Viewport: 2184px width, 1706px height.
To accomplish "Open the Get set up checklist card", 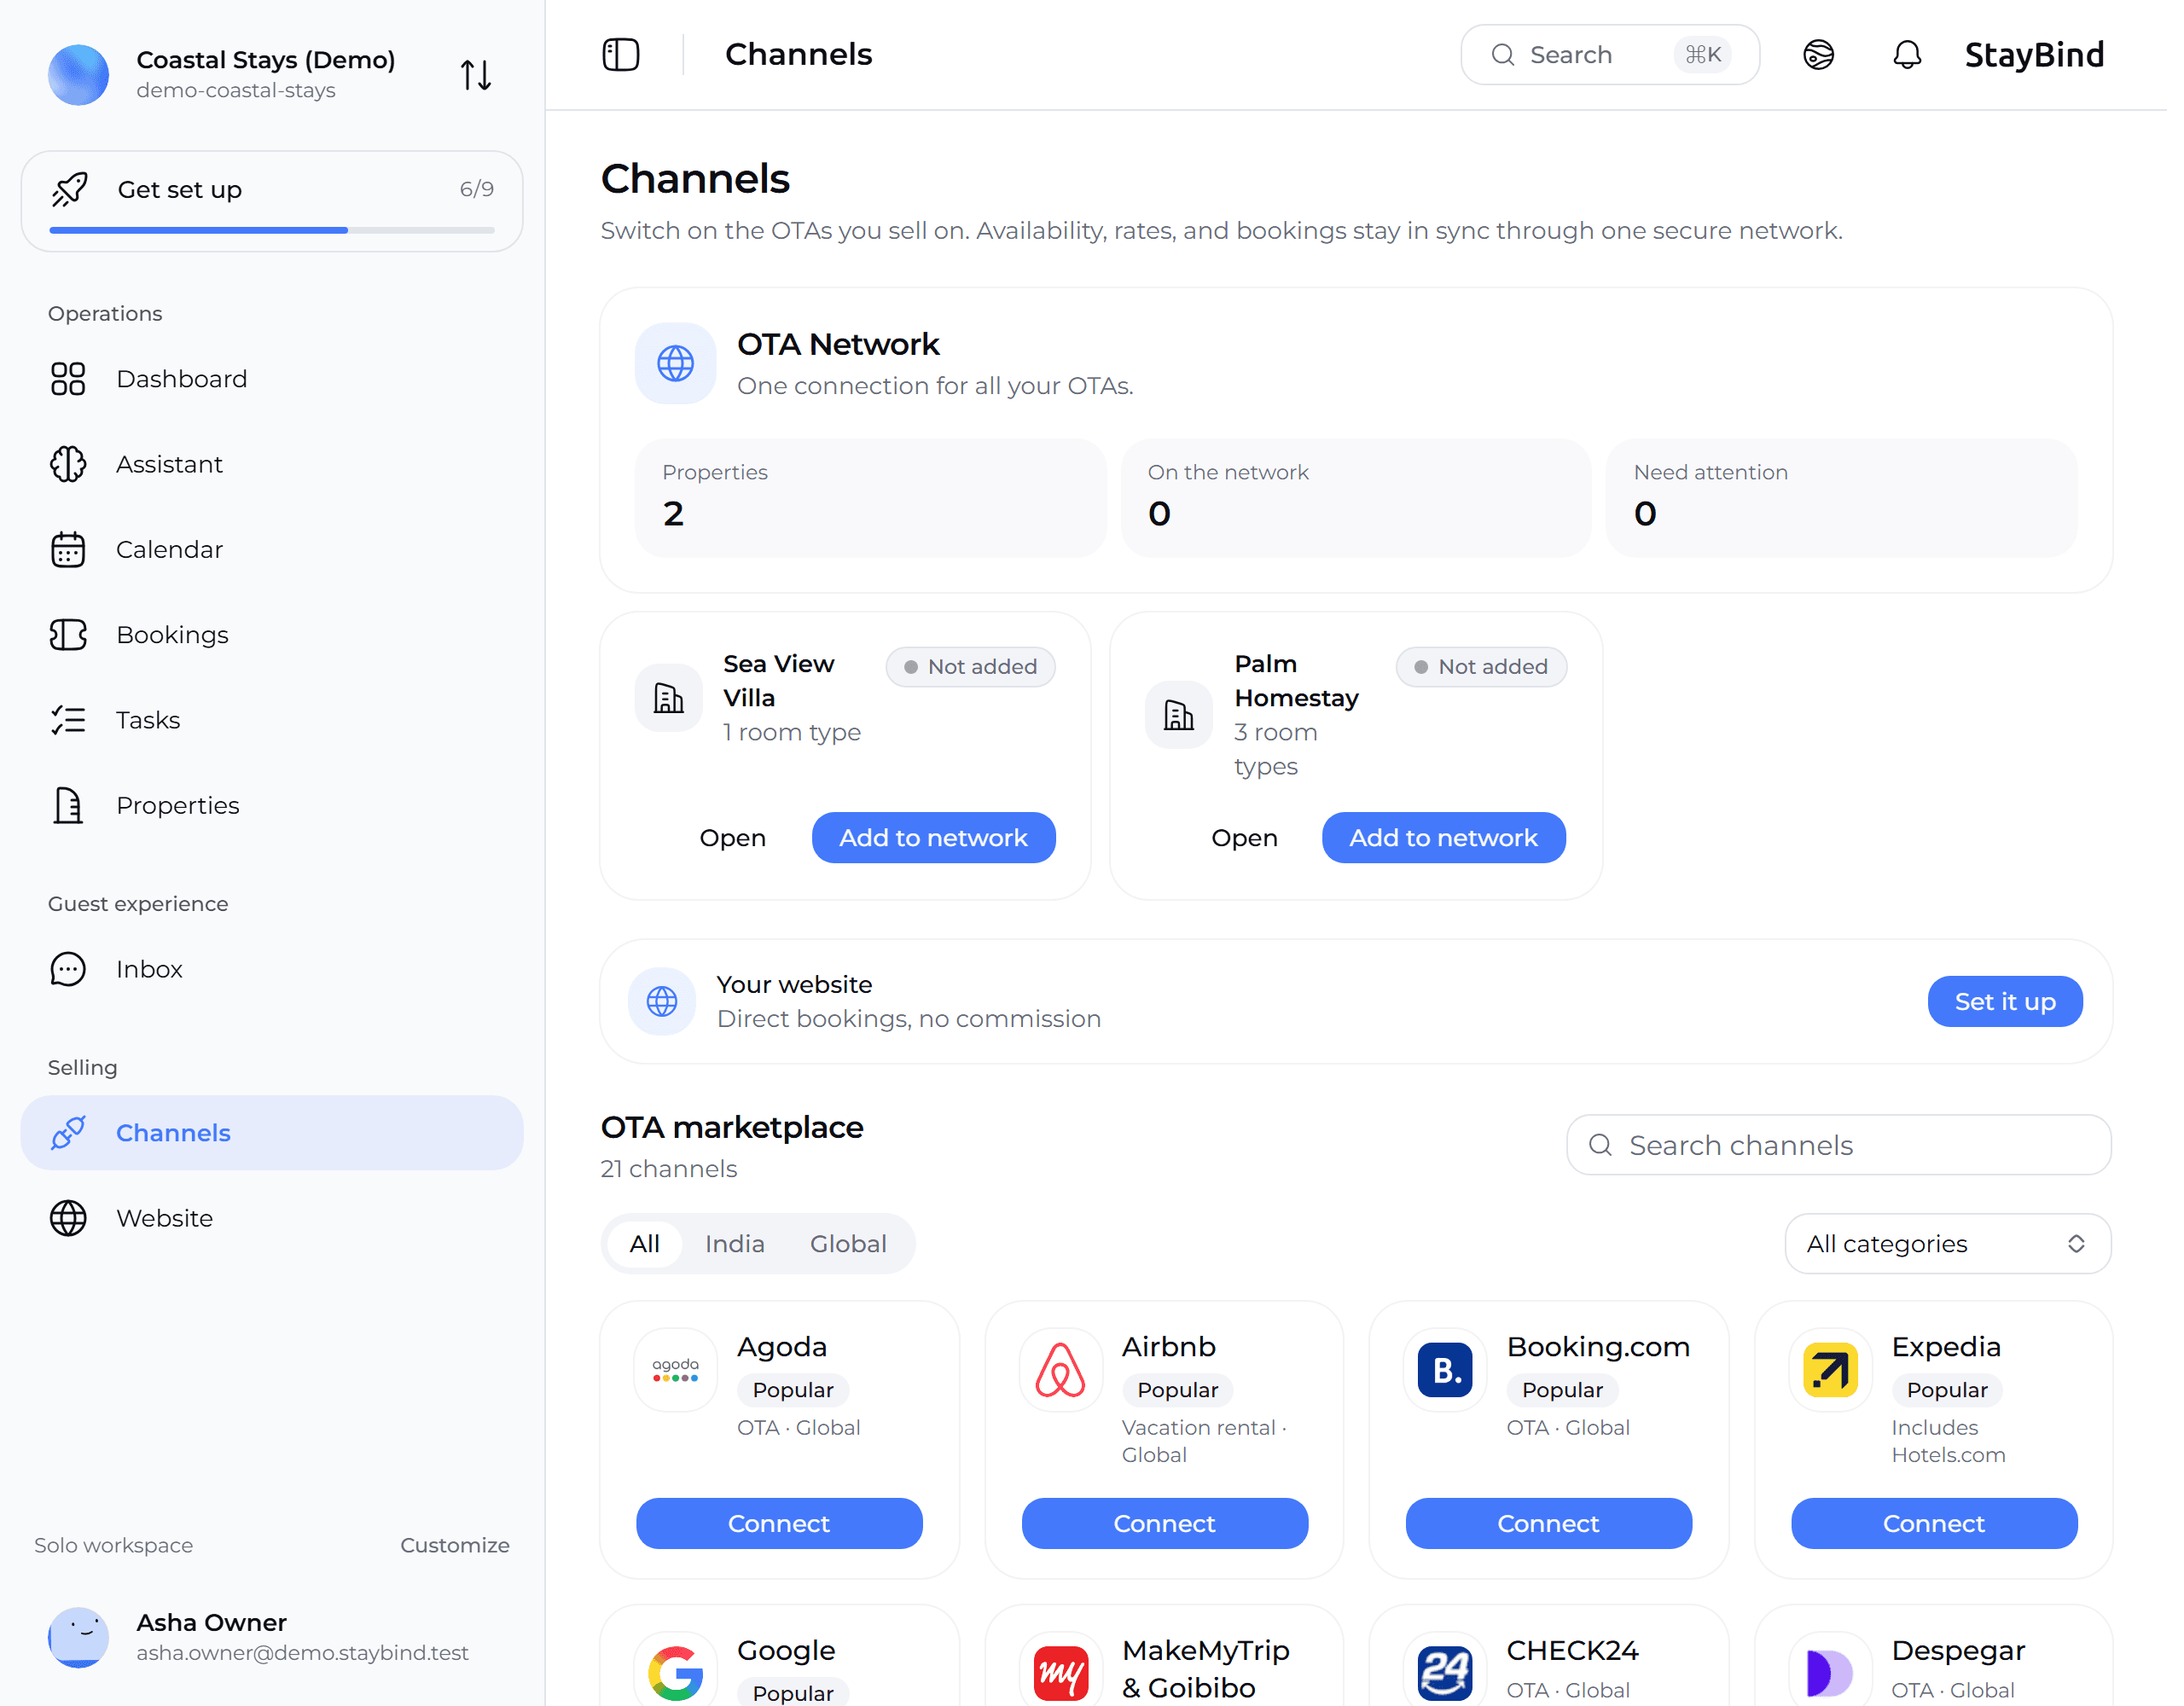I will tap(271, 200).
